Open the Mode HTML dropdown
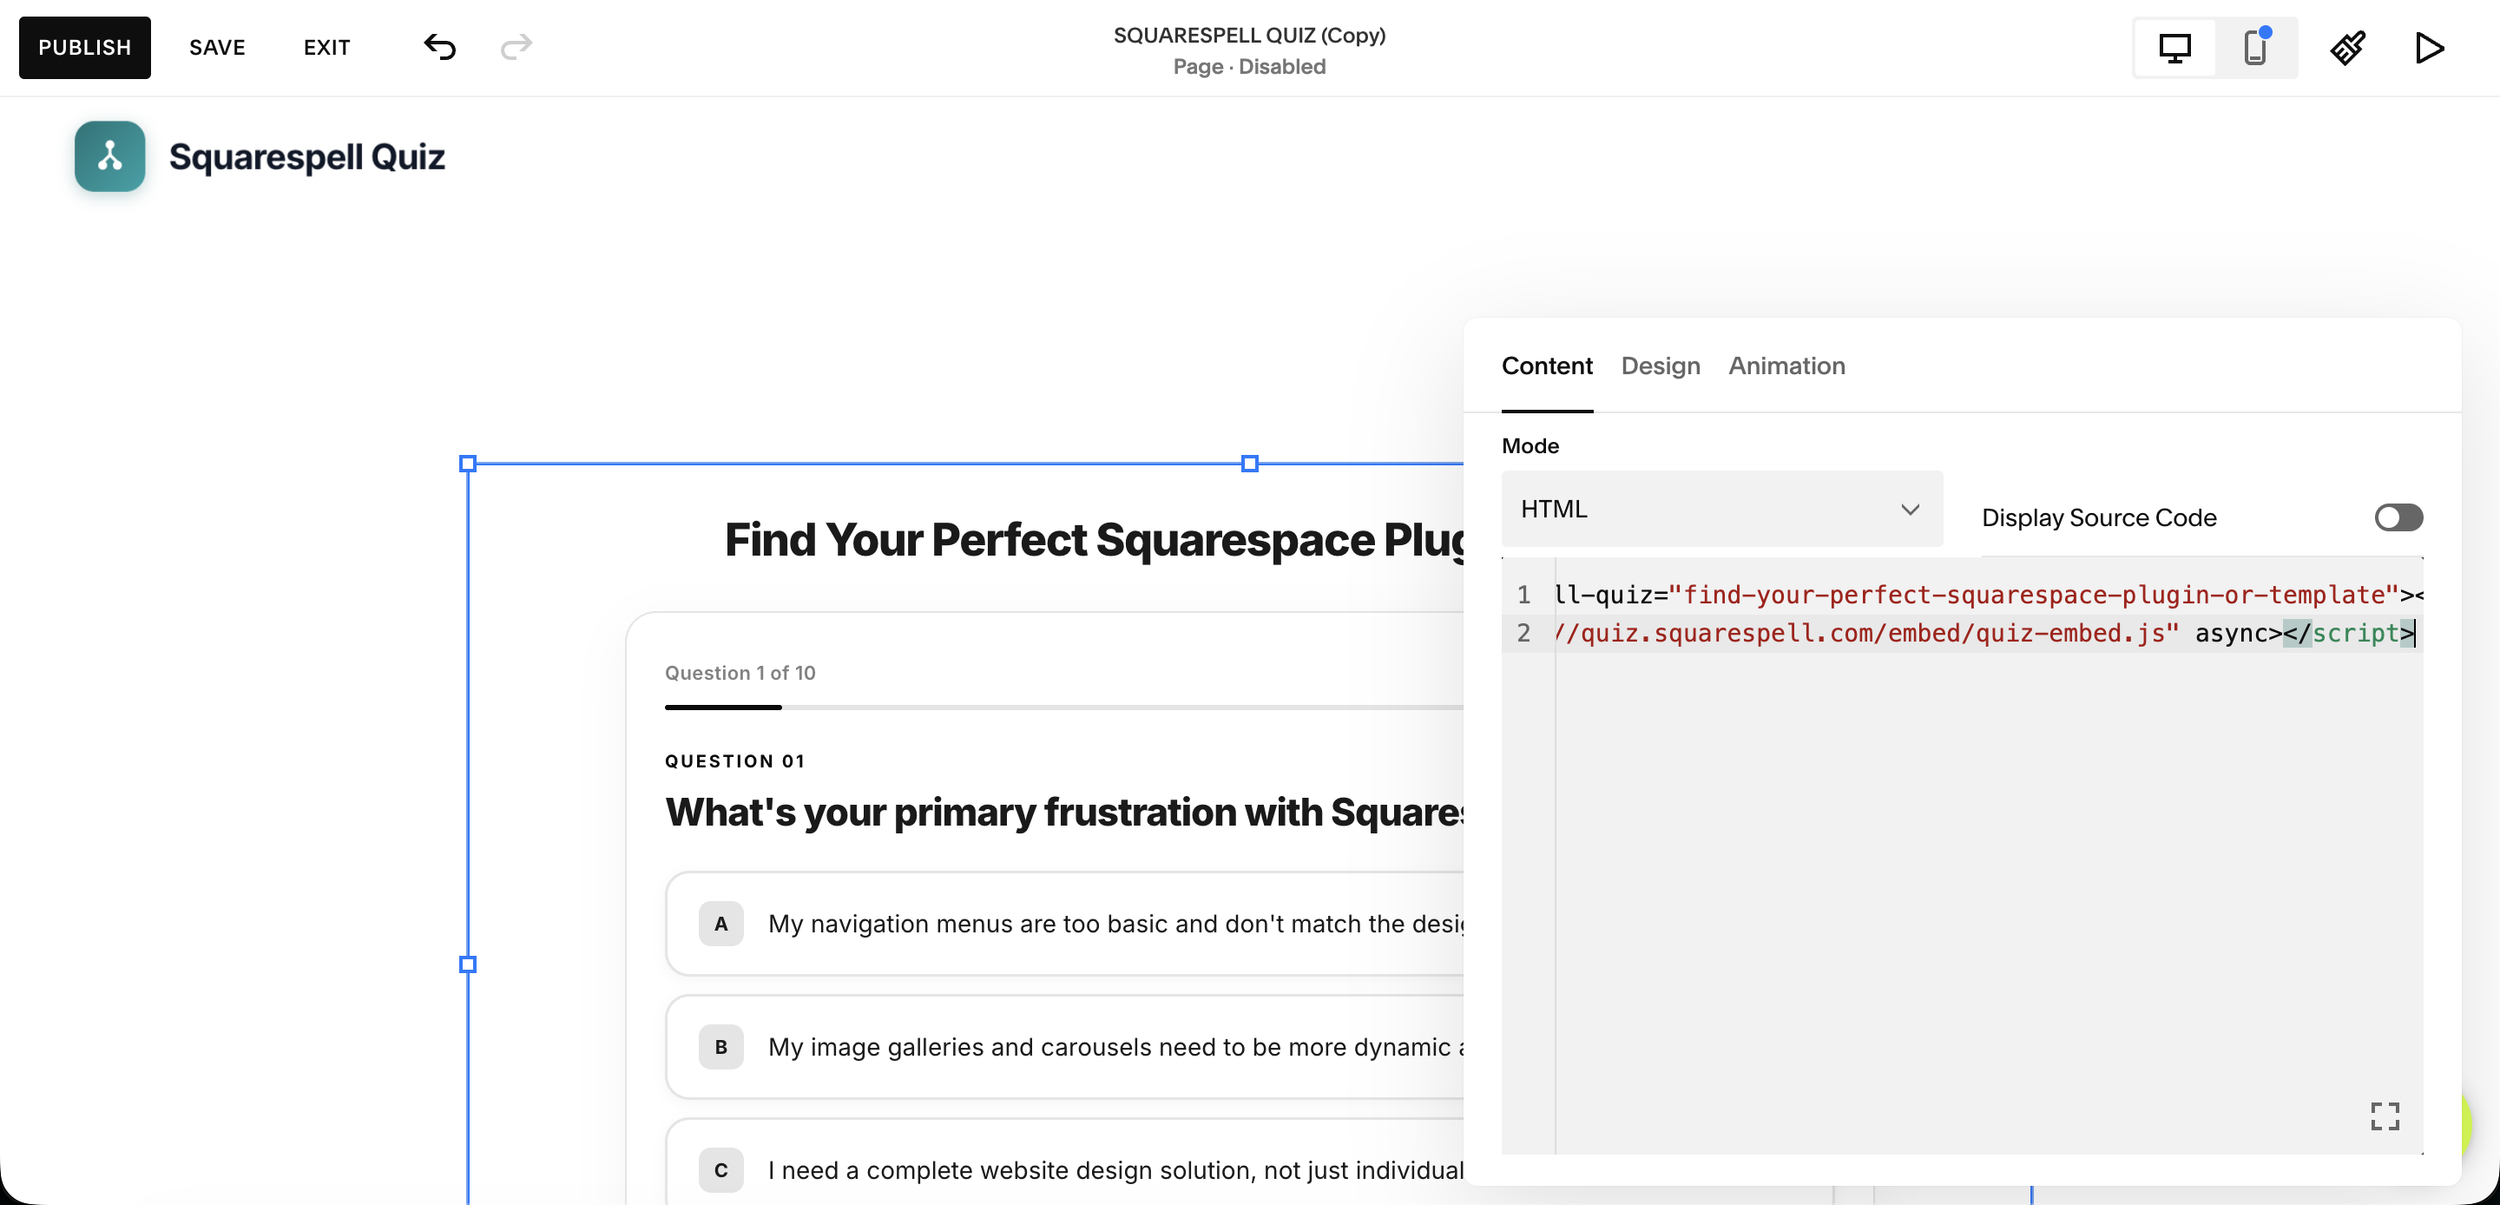 coord(1721,509)
